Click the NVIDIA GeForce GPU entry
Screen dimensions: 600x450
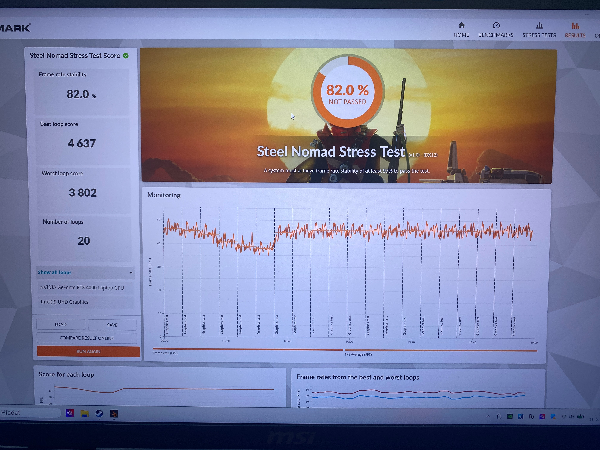click(86, 287)
